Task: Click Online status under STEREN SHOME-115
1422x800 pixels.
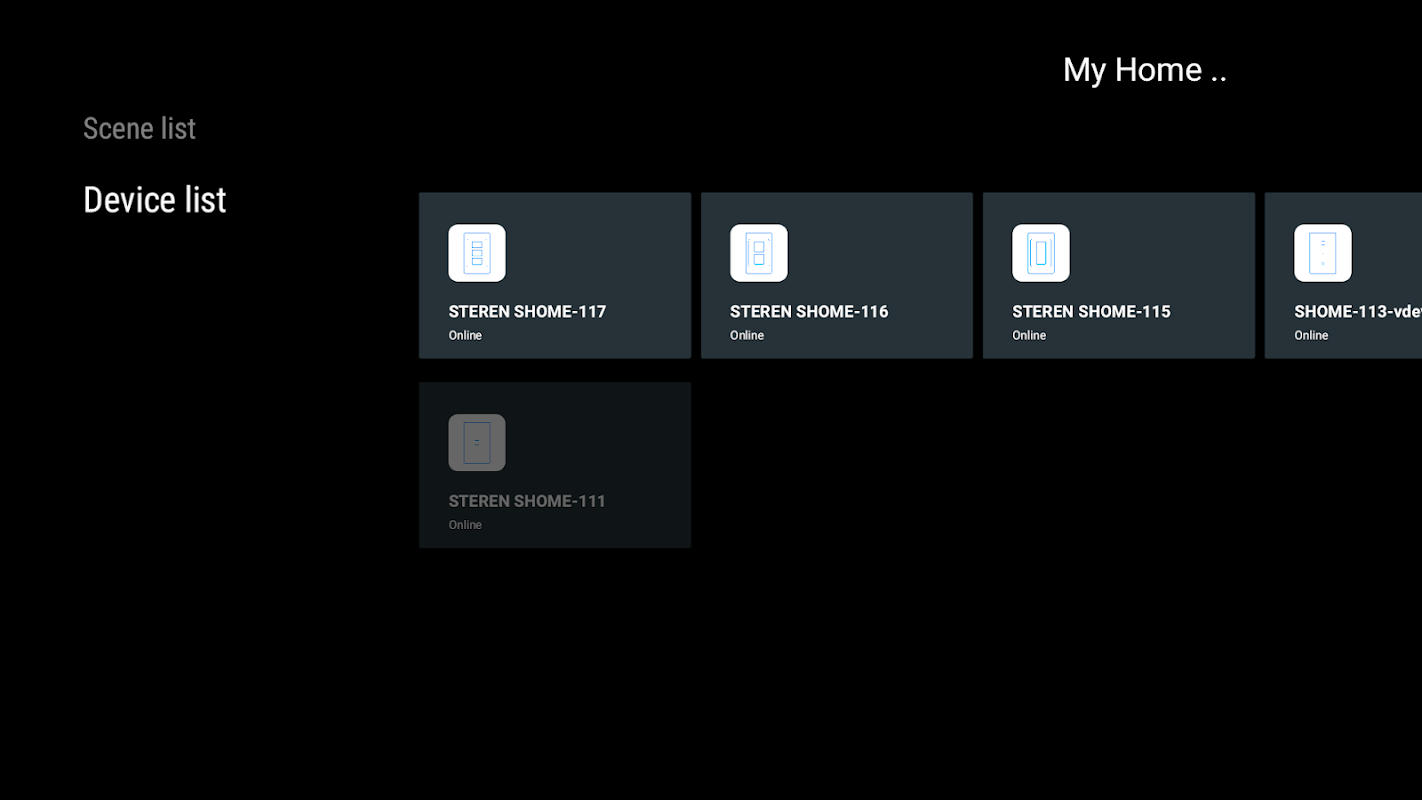Action: [1029, 335]
